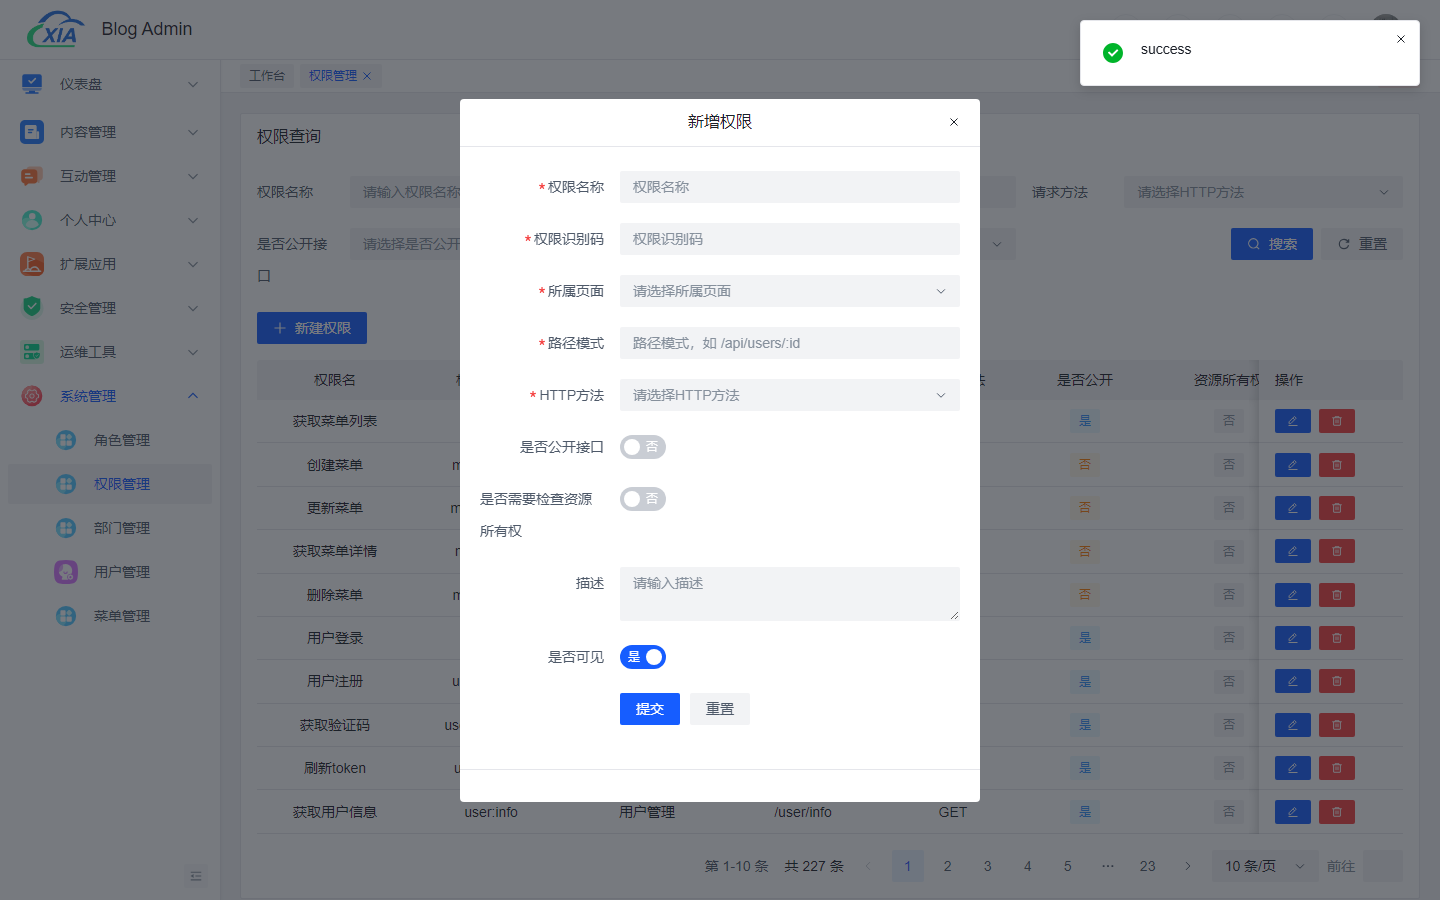
Task: Delete the 刷新token row
Action: click(1337, 768)
